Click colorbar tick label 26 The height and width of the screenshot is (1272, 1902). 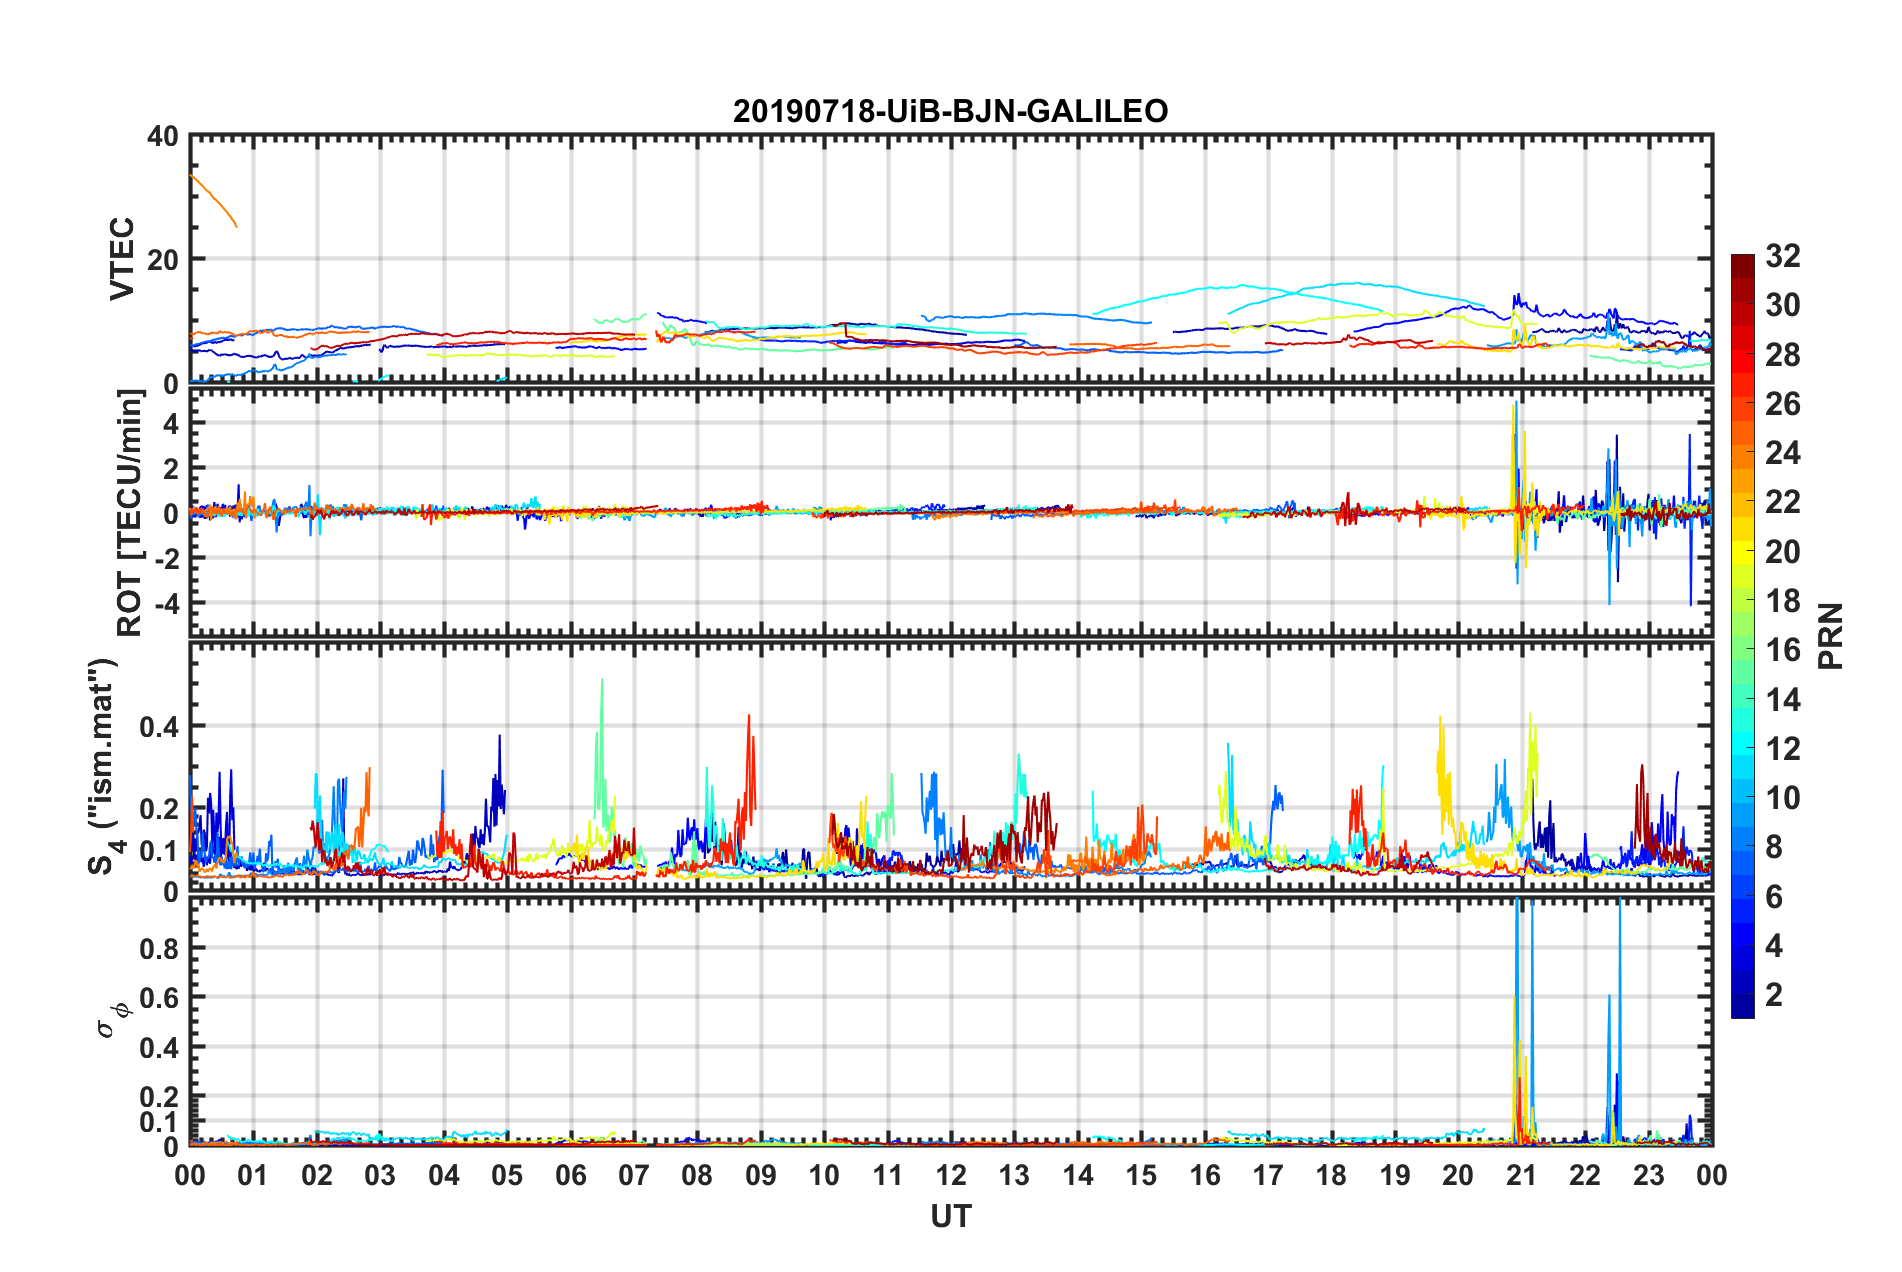pyautogui.click(x=1783, y=404)
